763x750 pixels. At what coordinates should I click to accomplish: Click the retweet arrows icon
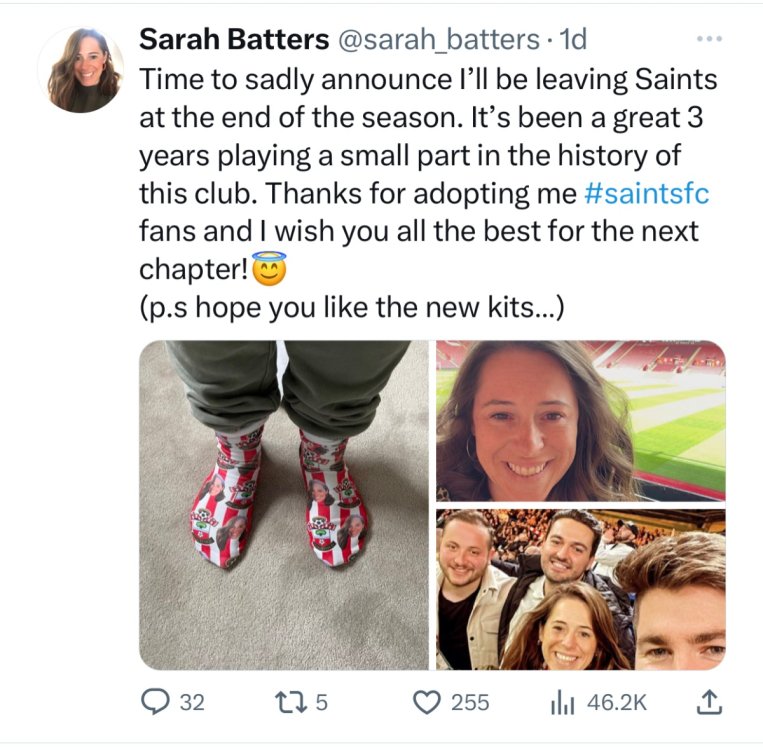pos(292,702)
